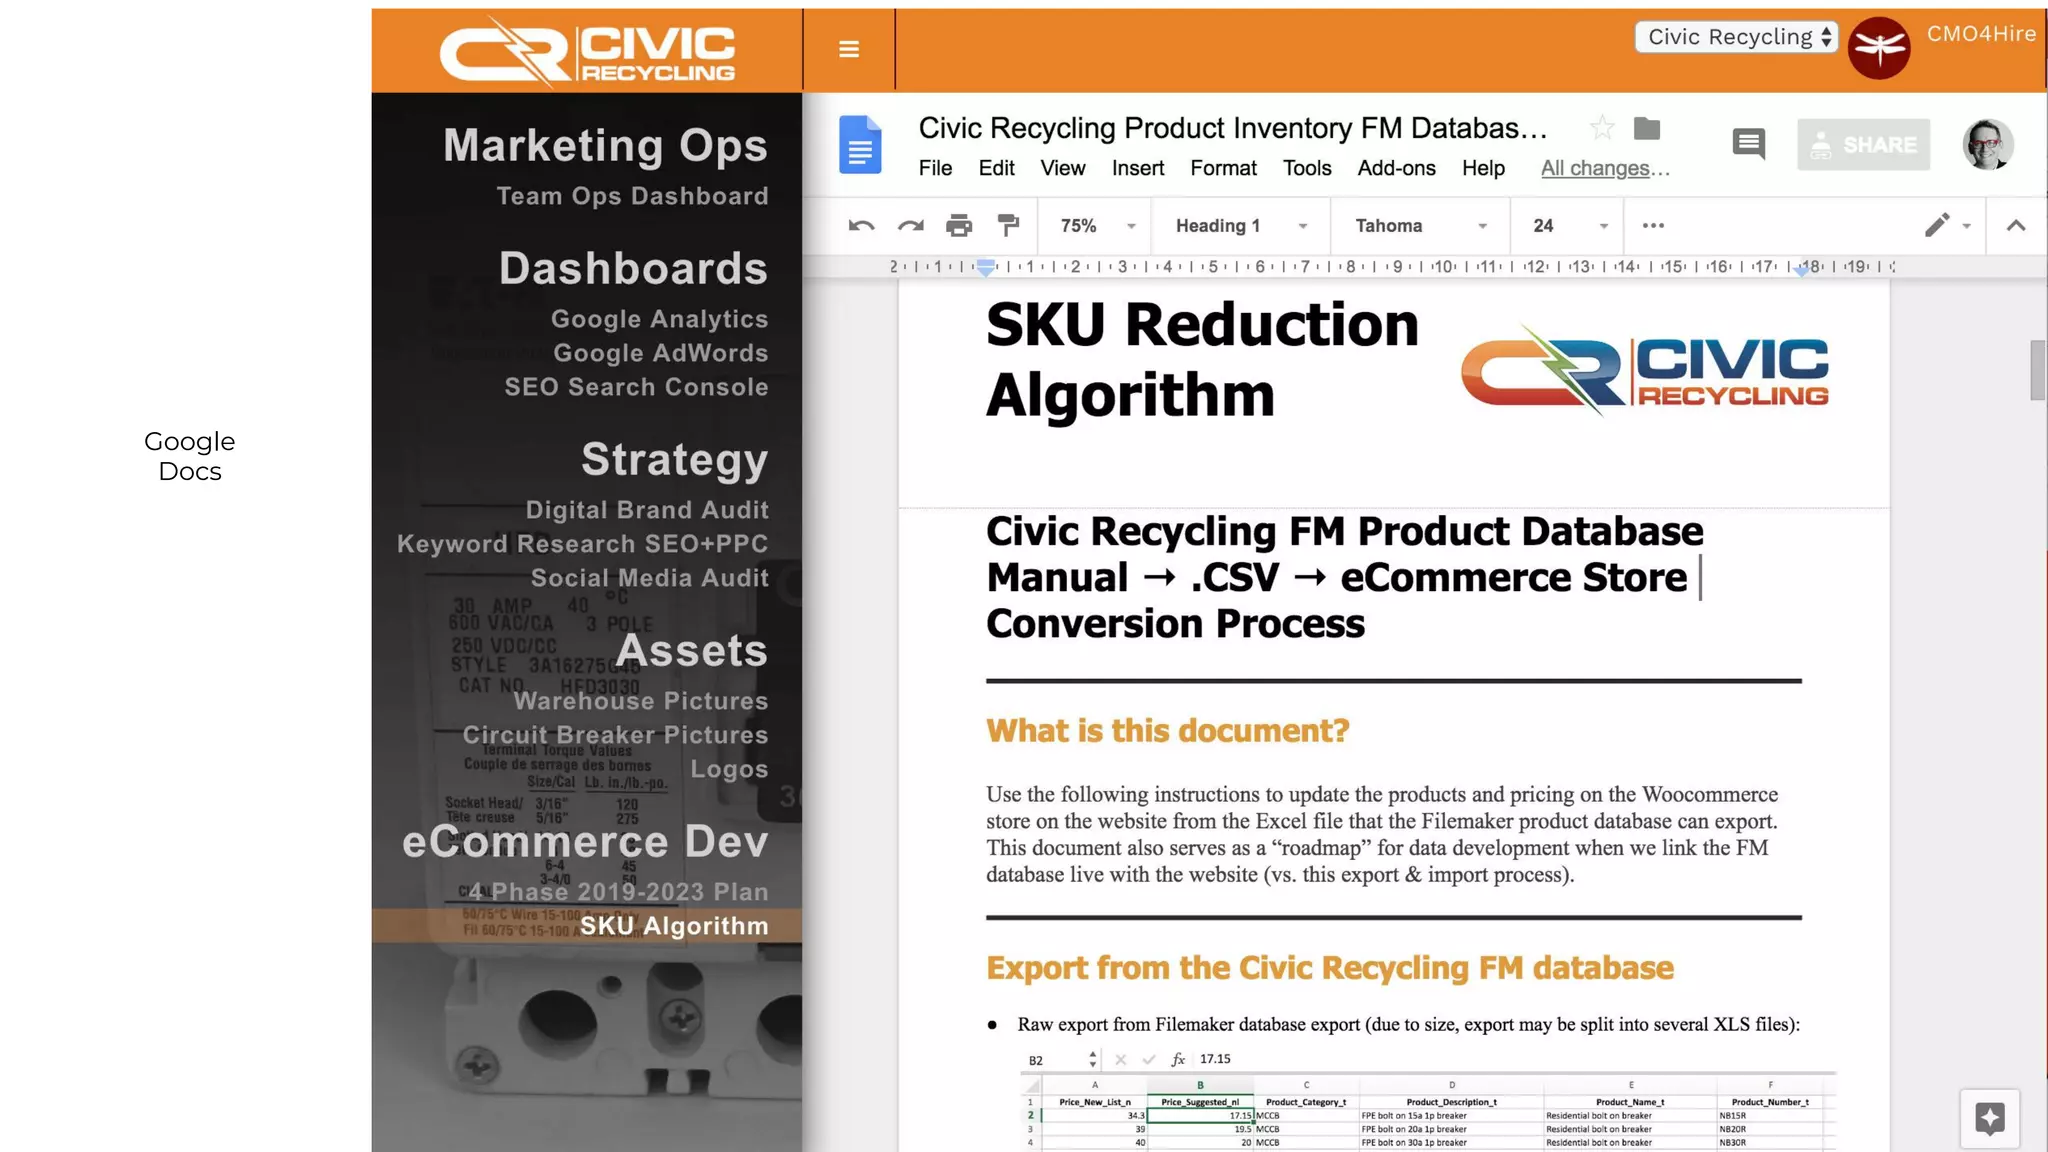2048x1152 pixels.
Task: Click the 'What is this document?' heading
Action: tap(1167, 731)
